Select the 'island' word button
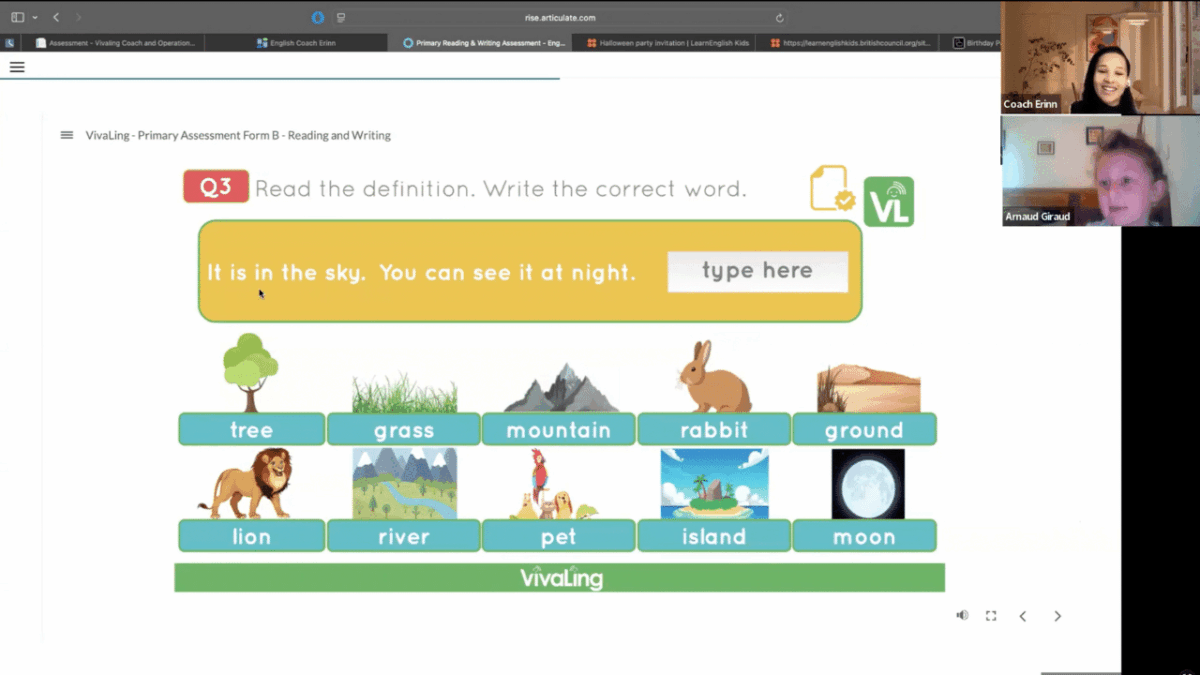 click(x=713, y=536)
